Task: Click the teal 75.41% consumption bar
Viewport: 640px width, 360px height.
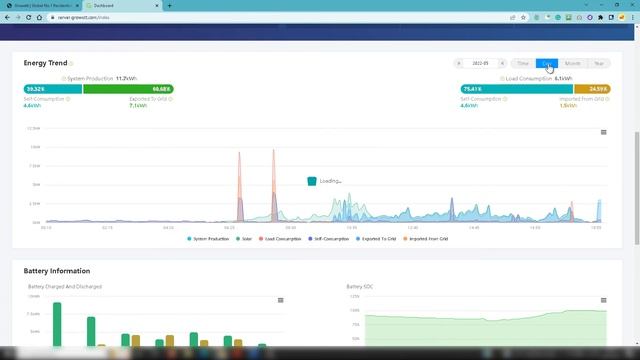Action: pyautogui.click(x=517, y=89)
